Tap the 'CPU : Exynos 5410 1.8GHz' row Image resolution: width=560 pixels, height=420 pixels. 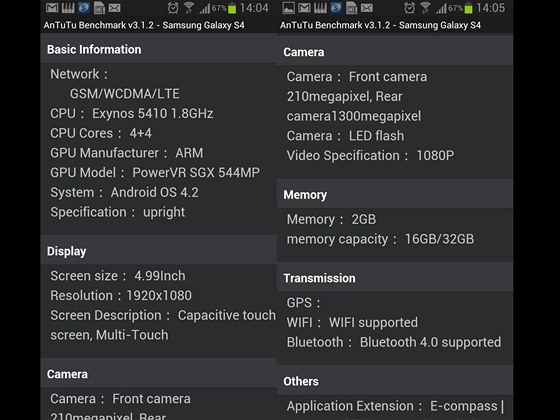coord(132,114)
